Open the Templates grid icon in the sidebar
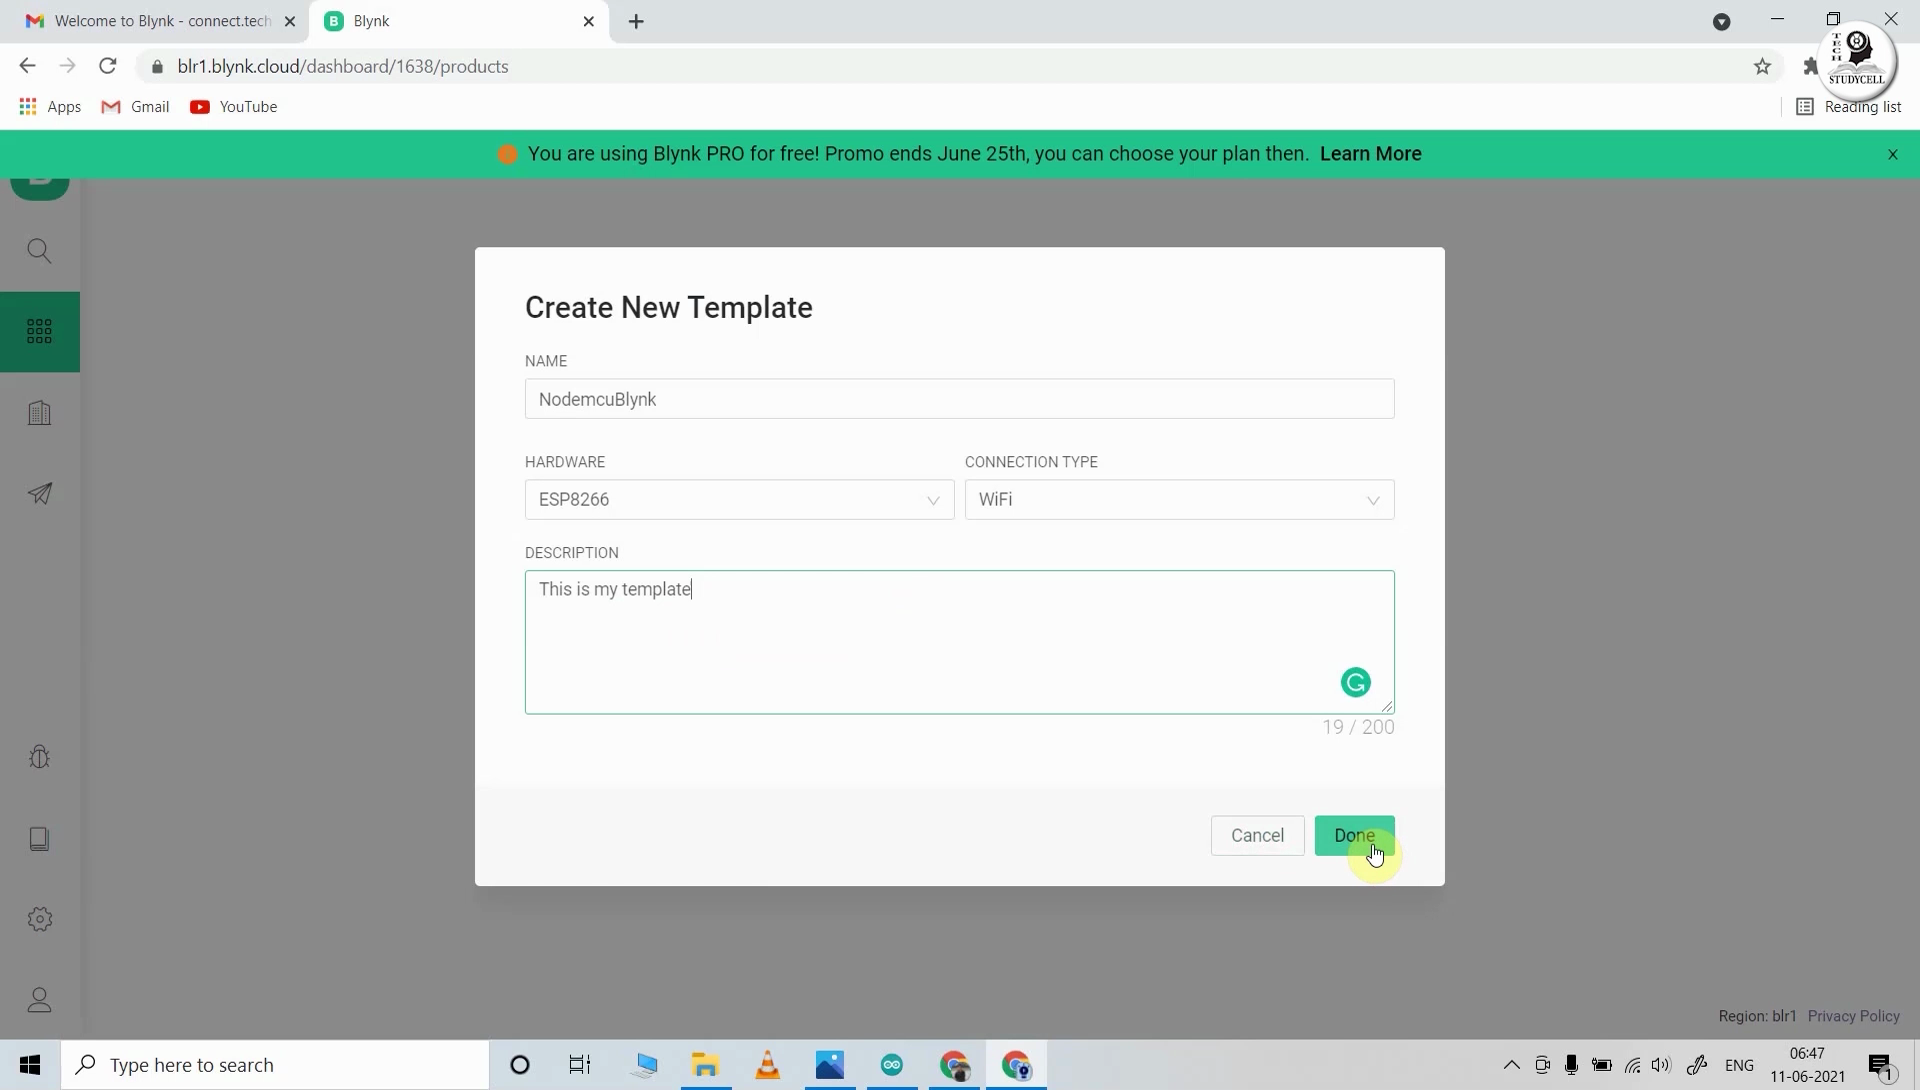Screen dimensions: 1920x1090 40,332
